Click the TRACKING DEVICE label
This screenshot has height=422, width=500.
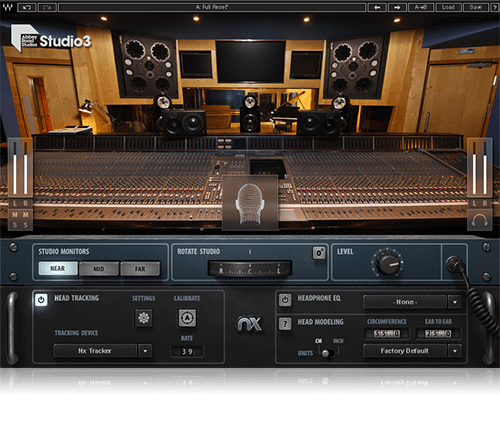[x=76, y=333]
